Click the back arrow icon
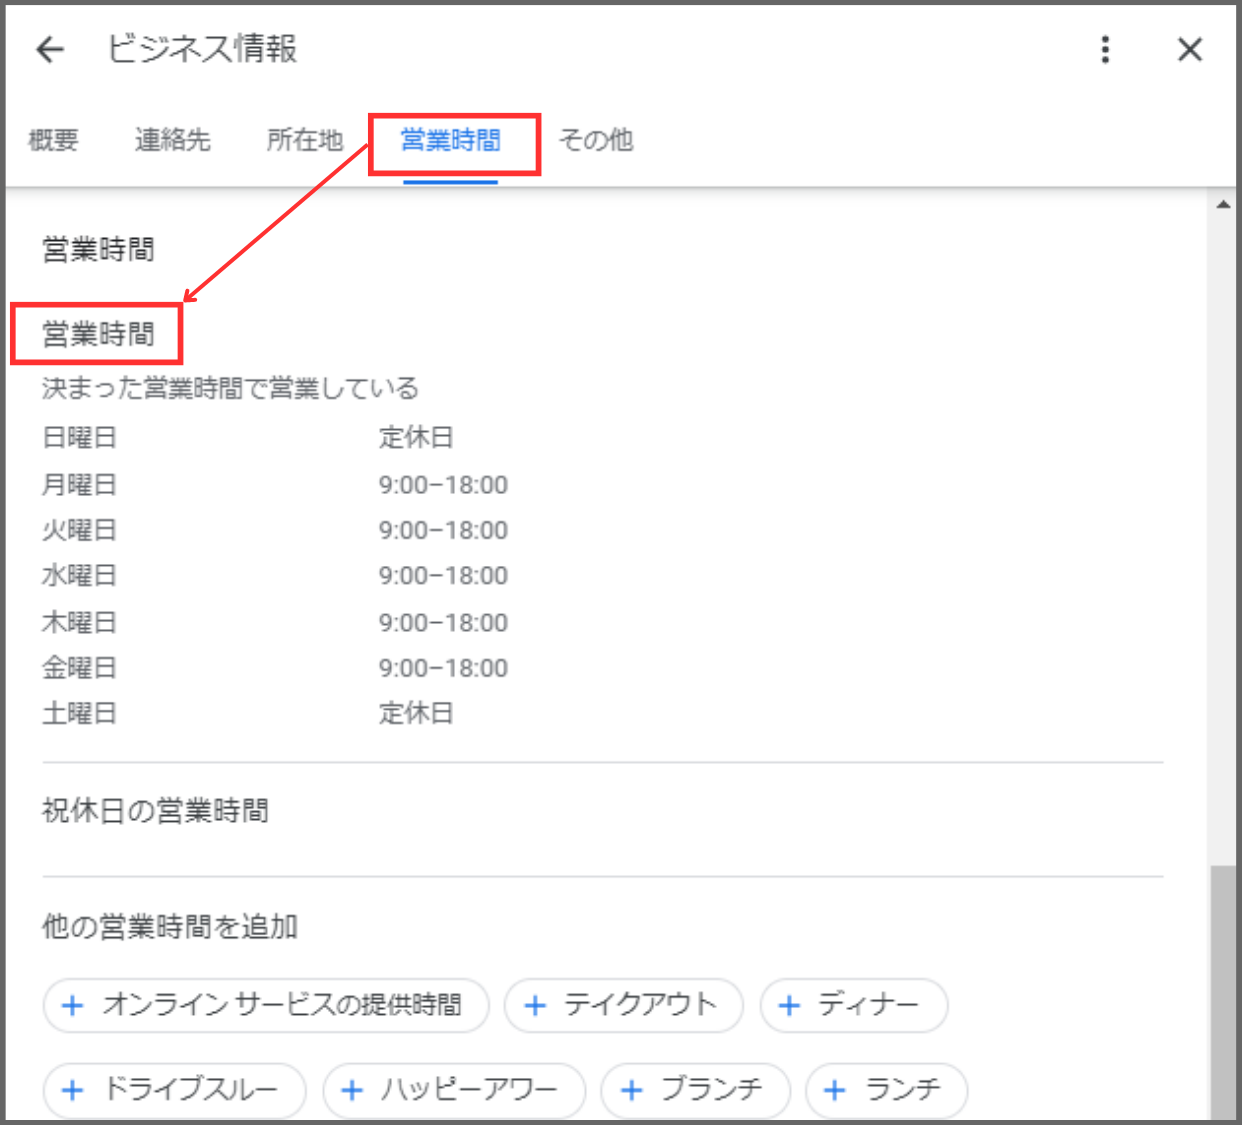The image size is (1242, 1125). pyautogui.click(x=50, y=49)
